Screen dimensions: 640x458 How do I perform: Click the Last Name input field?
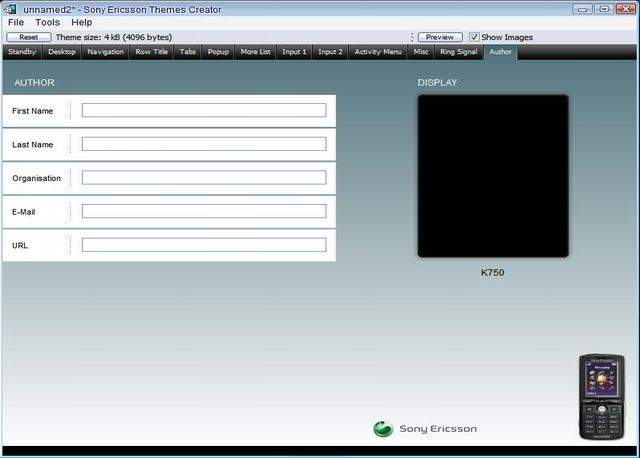click(204, 144)
